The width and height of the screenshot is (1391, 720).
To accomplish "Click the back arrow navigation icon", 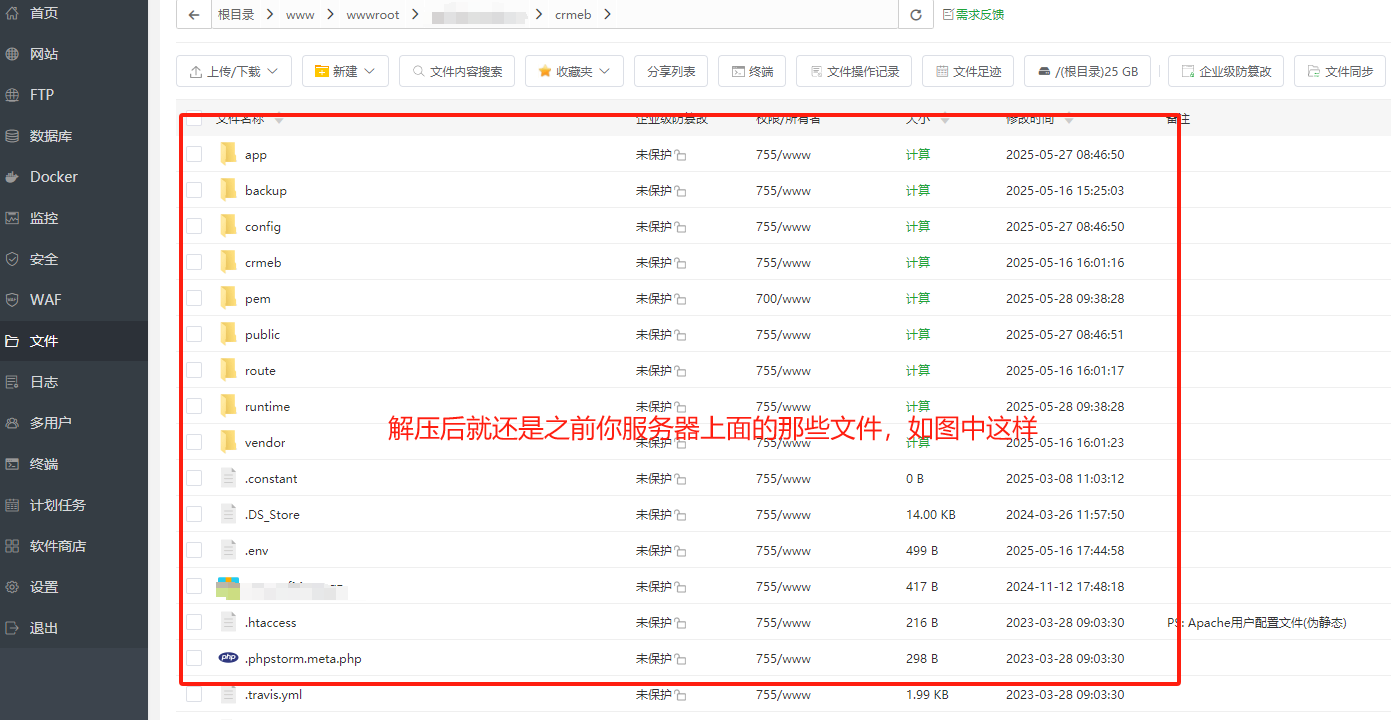I will [x=194, y=15].
